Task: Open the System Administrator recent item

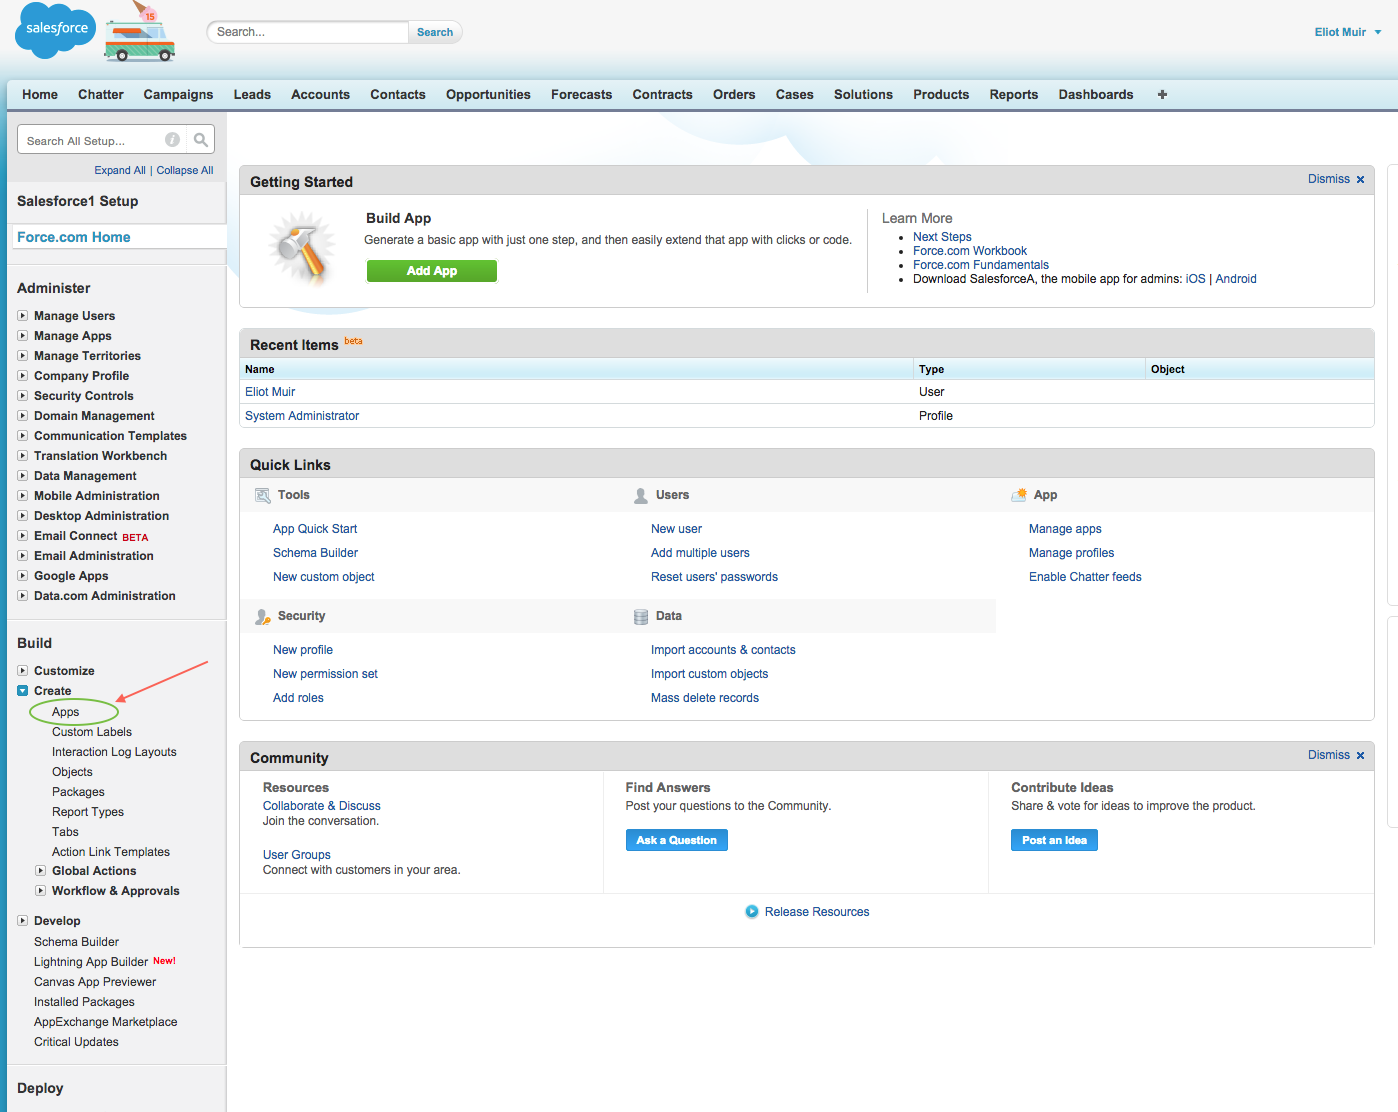Action: pyautogui.click(x=302, y=416)
